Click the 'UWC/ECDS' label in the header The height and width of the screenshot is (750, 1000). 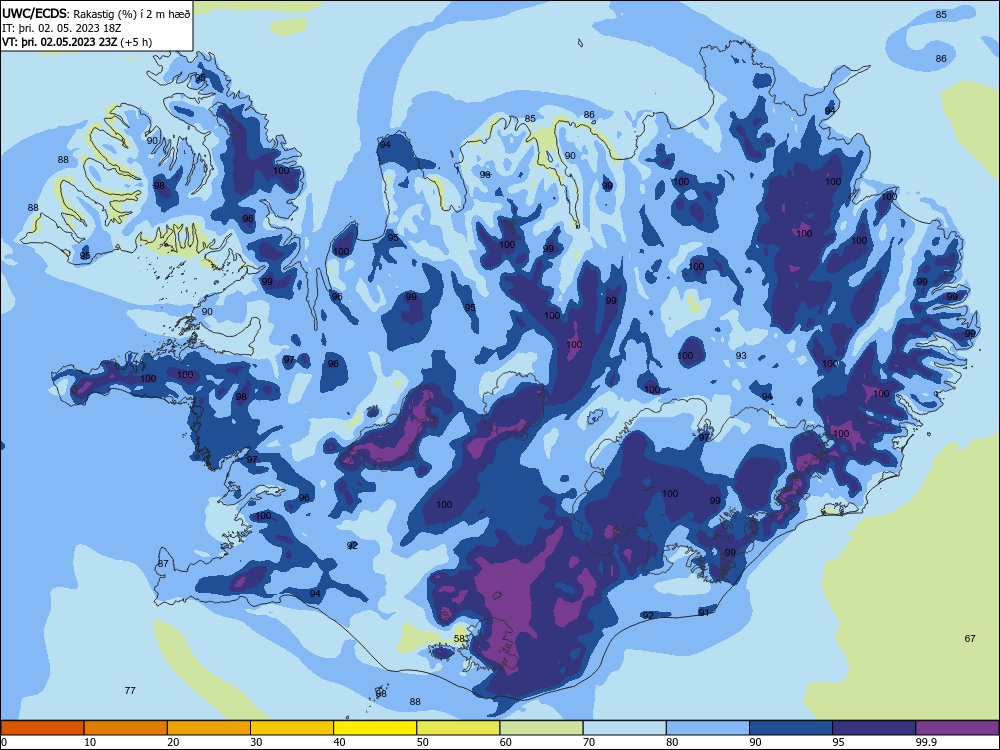click(x=34, y=14)
